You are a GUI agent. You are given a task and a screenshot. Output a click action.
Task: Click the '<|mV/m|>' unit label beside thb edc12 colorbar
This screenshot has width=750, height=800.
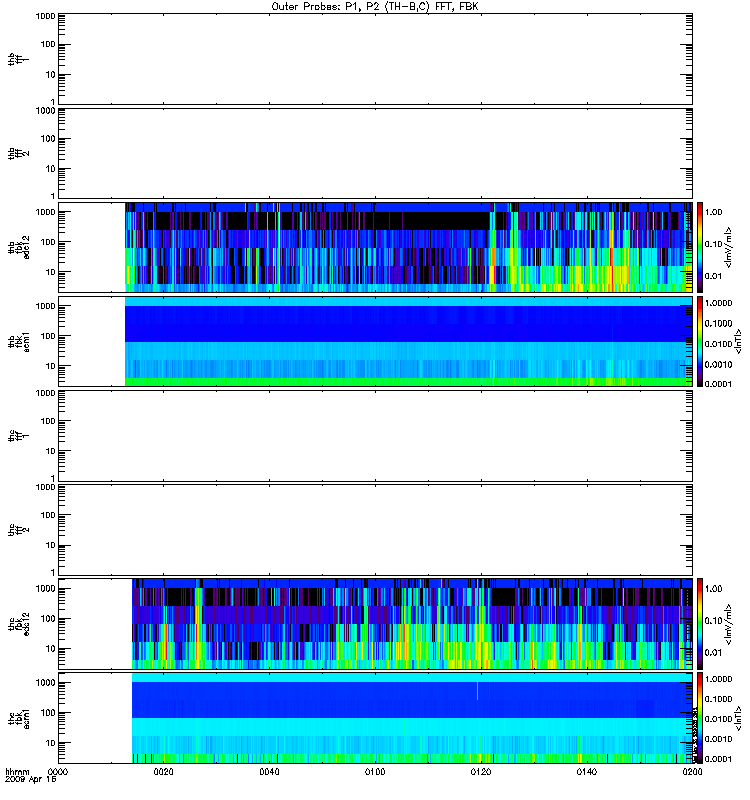point(729,247)
